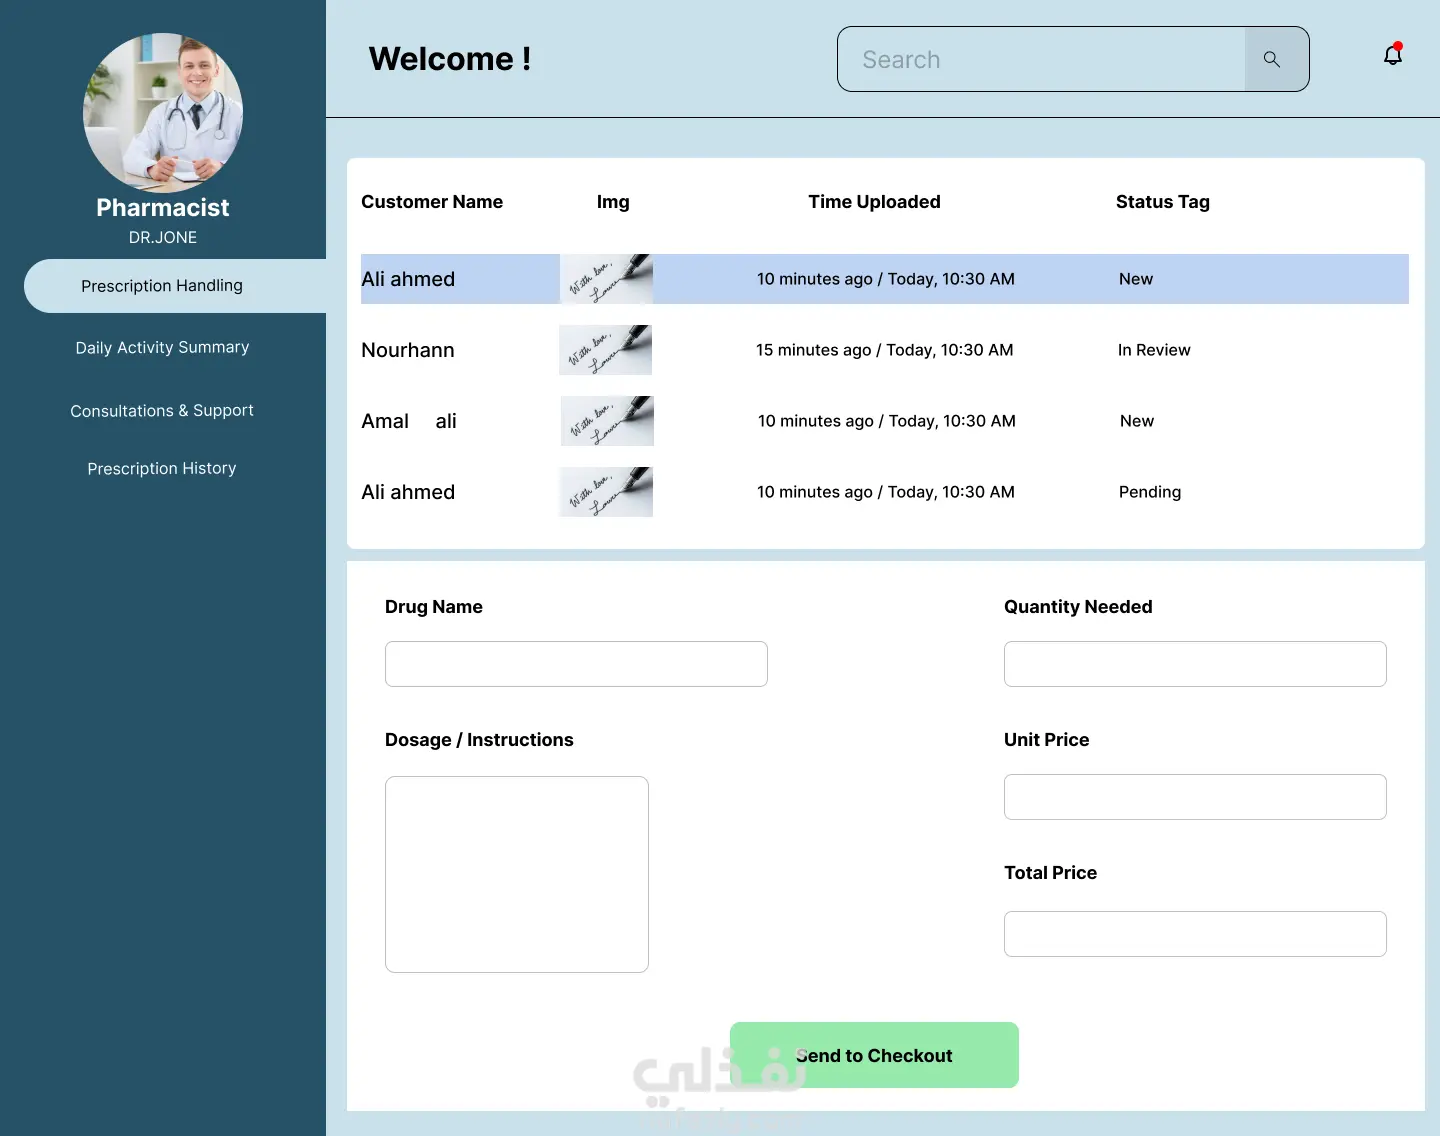Open prescription image in highlighted Ali ahmed row
Image resolution: width=1440 pixels, height=1136 pixels.
[x=607, y=279]
